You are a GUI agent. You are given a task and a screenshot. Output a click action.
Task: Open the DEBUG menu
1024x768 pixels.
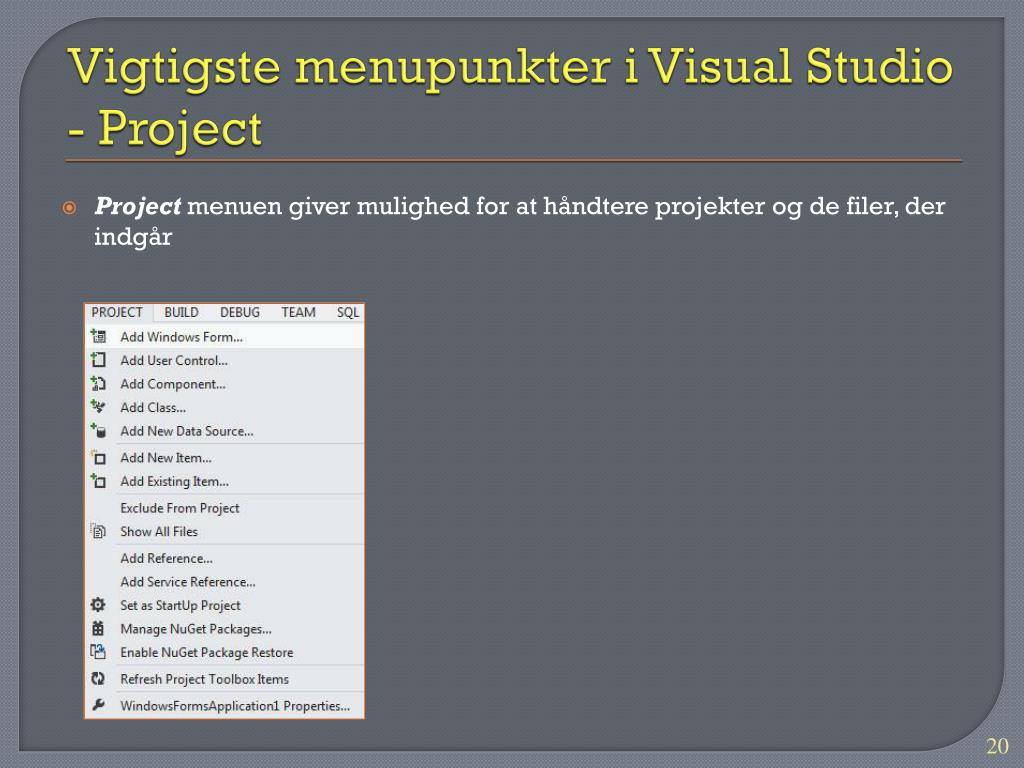click(240, 313)
